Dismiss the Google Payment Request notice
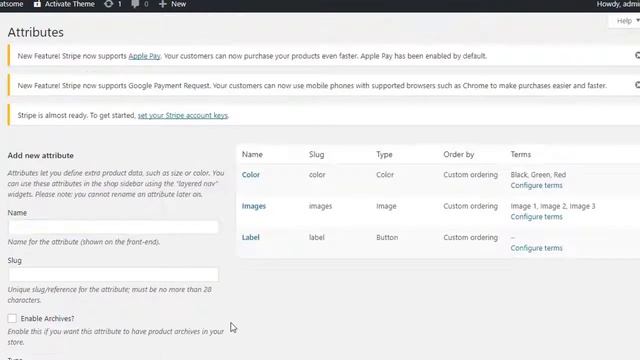 tap(637, 85)
